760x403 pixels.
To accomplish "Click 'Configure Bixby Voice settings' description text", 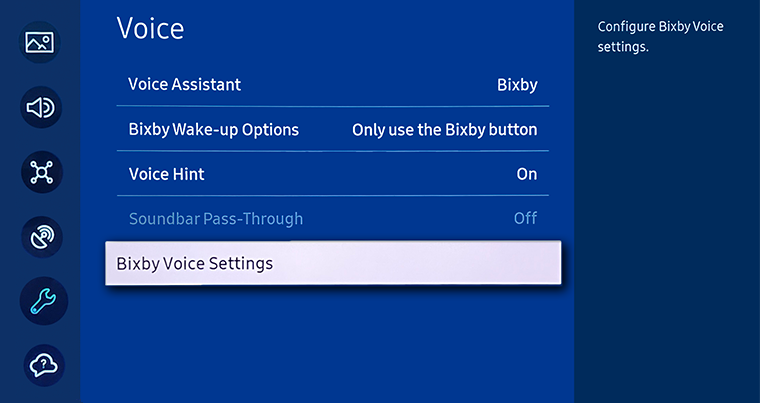I will pyautogui.click(x=660, y=36).
